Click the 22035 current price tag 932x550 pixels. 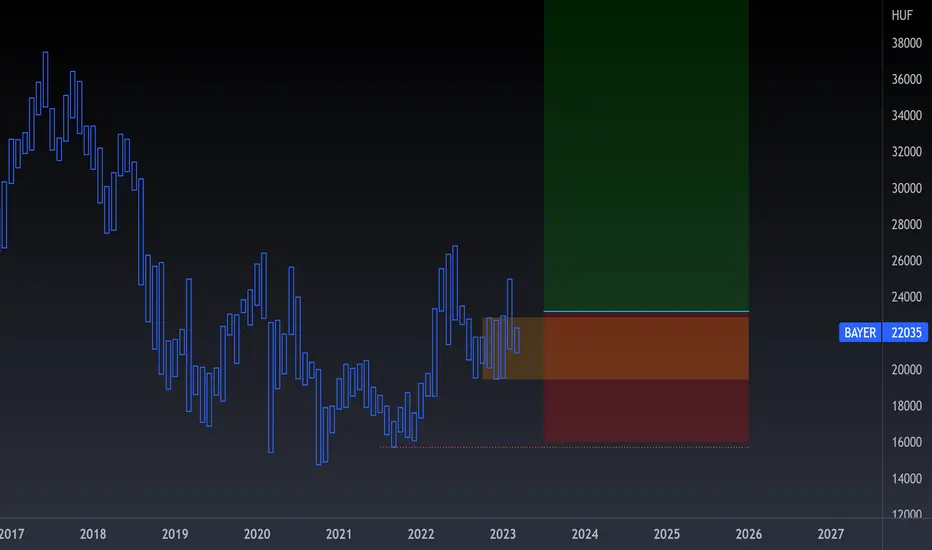(x=906, y=332)
